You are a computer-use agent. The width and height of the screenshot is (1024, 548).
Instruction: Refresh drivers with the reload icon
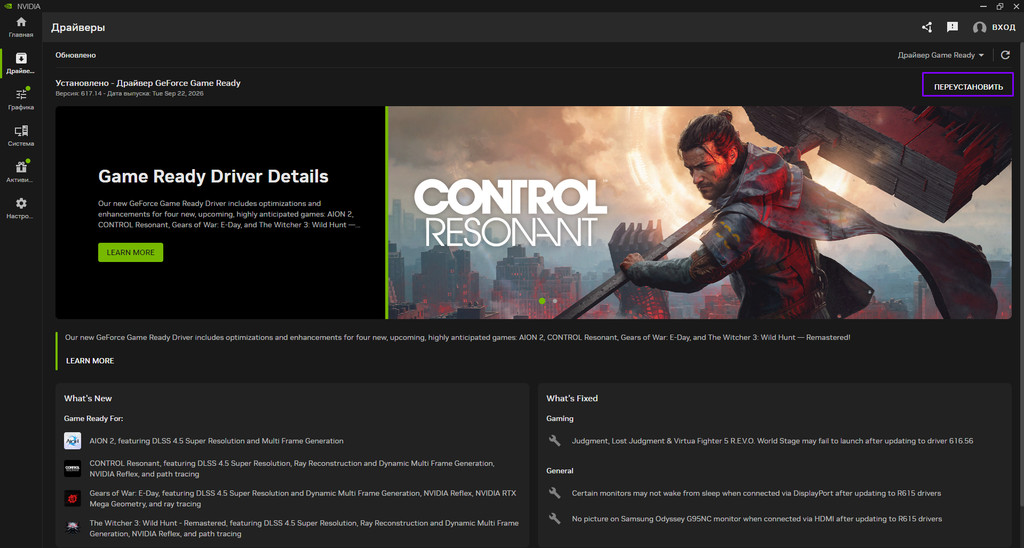click(x=1005, y=55)
